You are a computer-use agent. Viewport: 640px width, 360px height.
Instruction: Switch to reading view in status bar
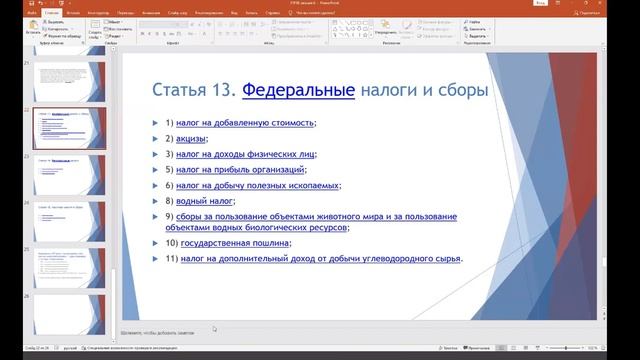click(x=526, y=348)
